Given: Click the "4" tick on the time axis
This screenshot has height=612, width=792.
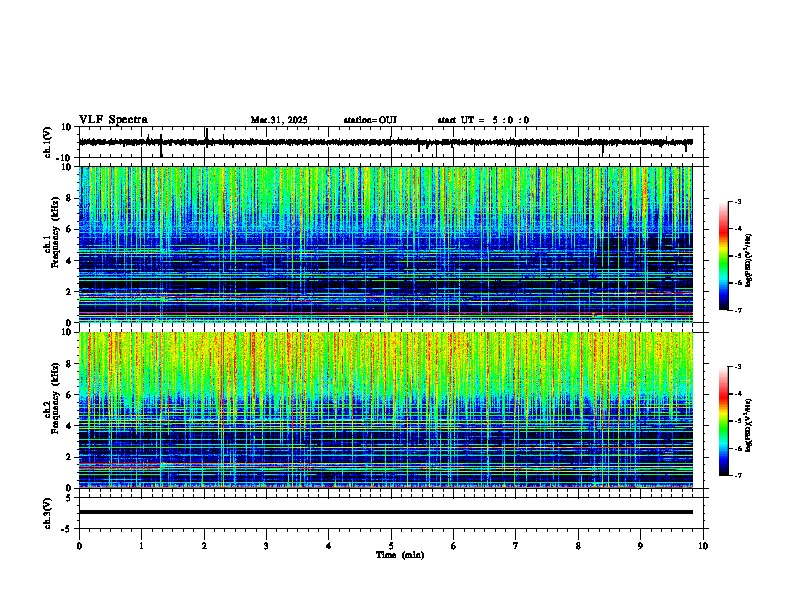Looking at the screenshot, I should (329, 546).
